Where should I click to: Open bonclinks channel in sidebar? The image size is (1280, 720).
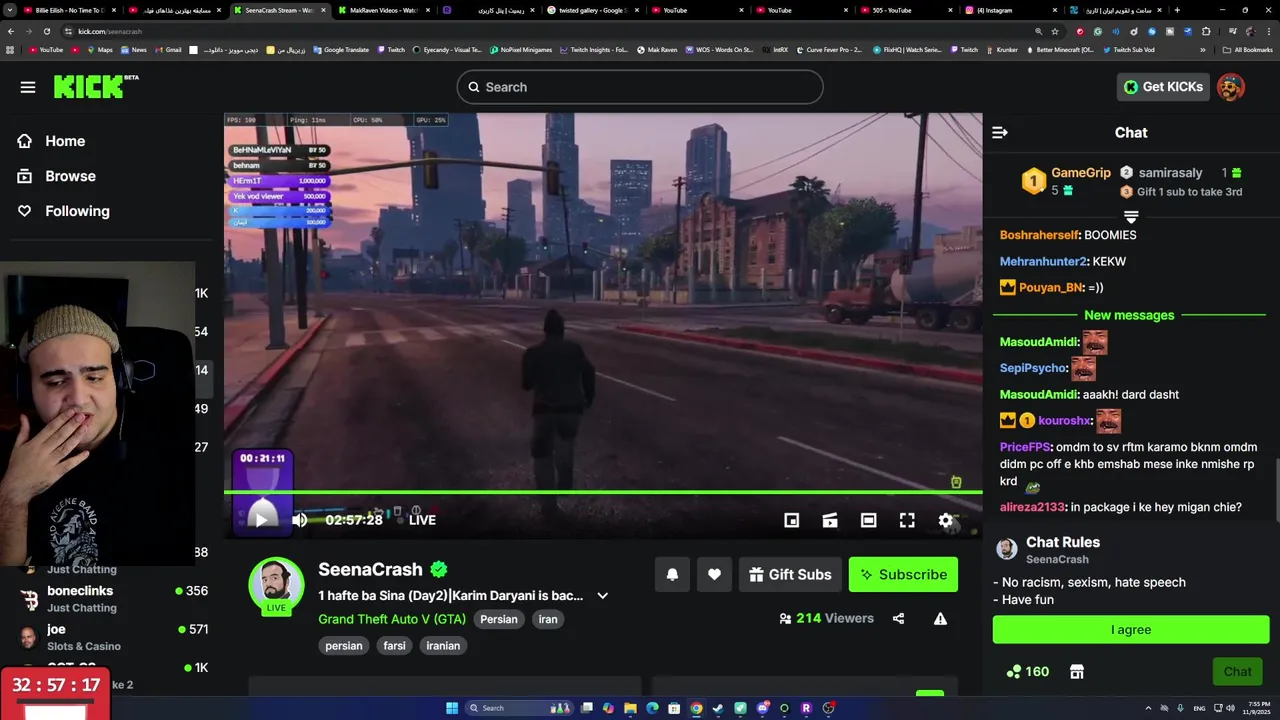(113, 599)
